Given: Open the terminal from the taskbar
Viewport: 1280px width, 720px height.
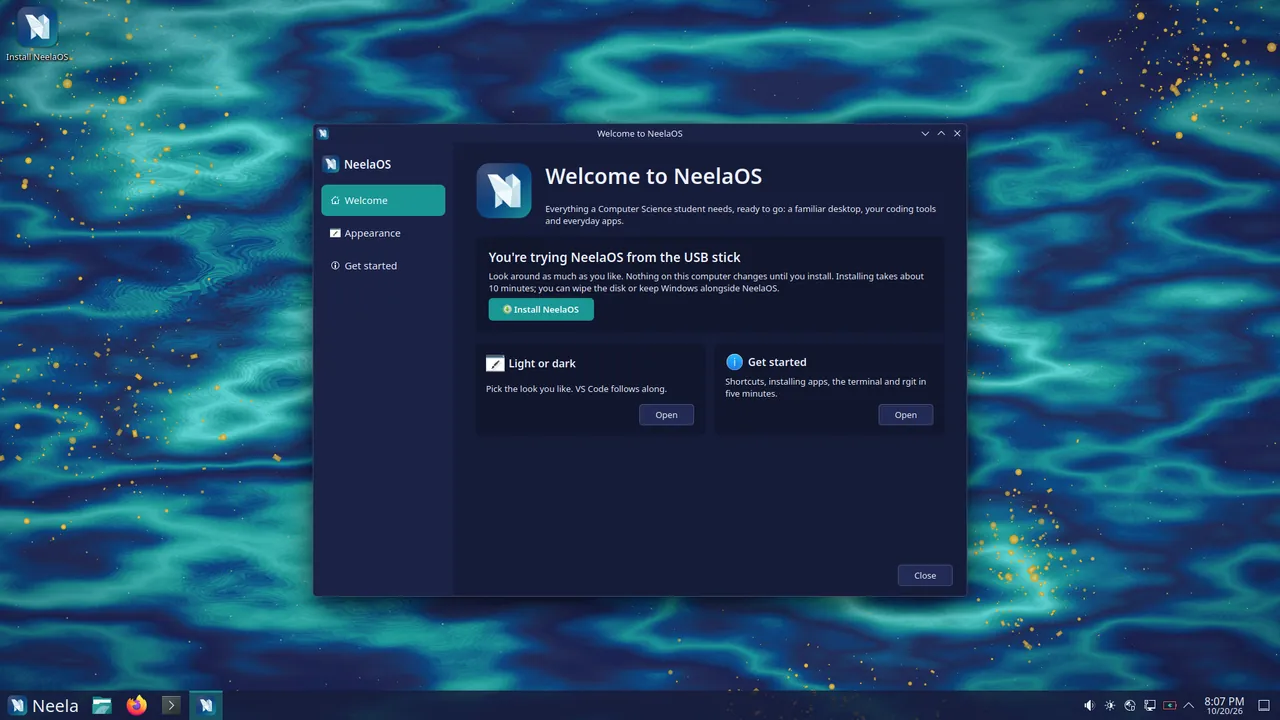Looking at the screenshot, I should pyautogui.click(x=171, y=705).
